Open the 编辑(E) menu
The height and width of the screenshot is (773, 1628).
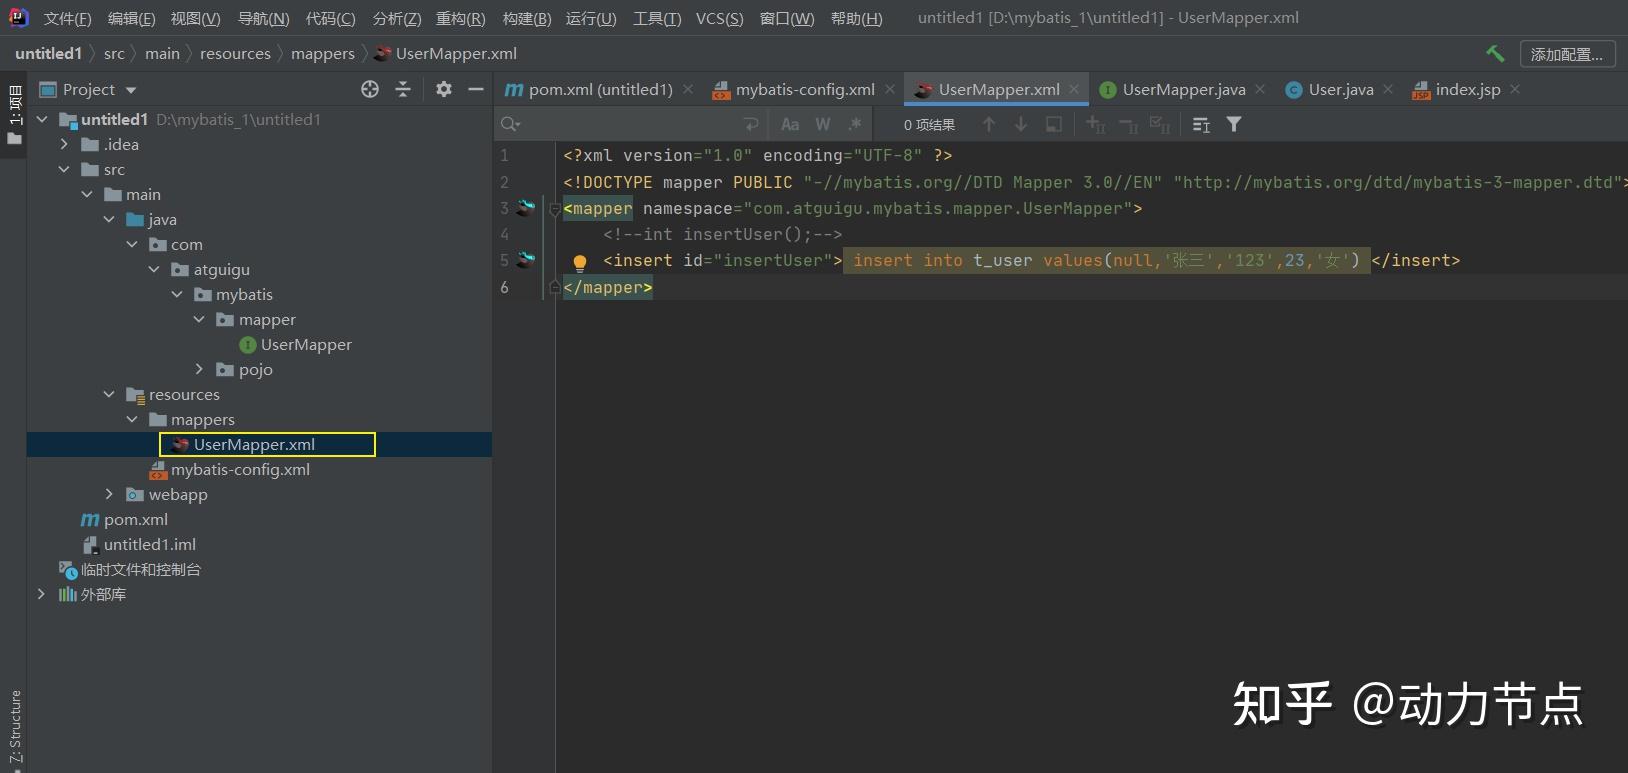[131, 18]
